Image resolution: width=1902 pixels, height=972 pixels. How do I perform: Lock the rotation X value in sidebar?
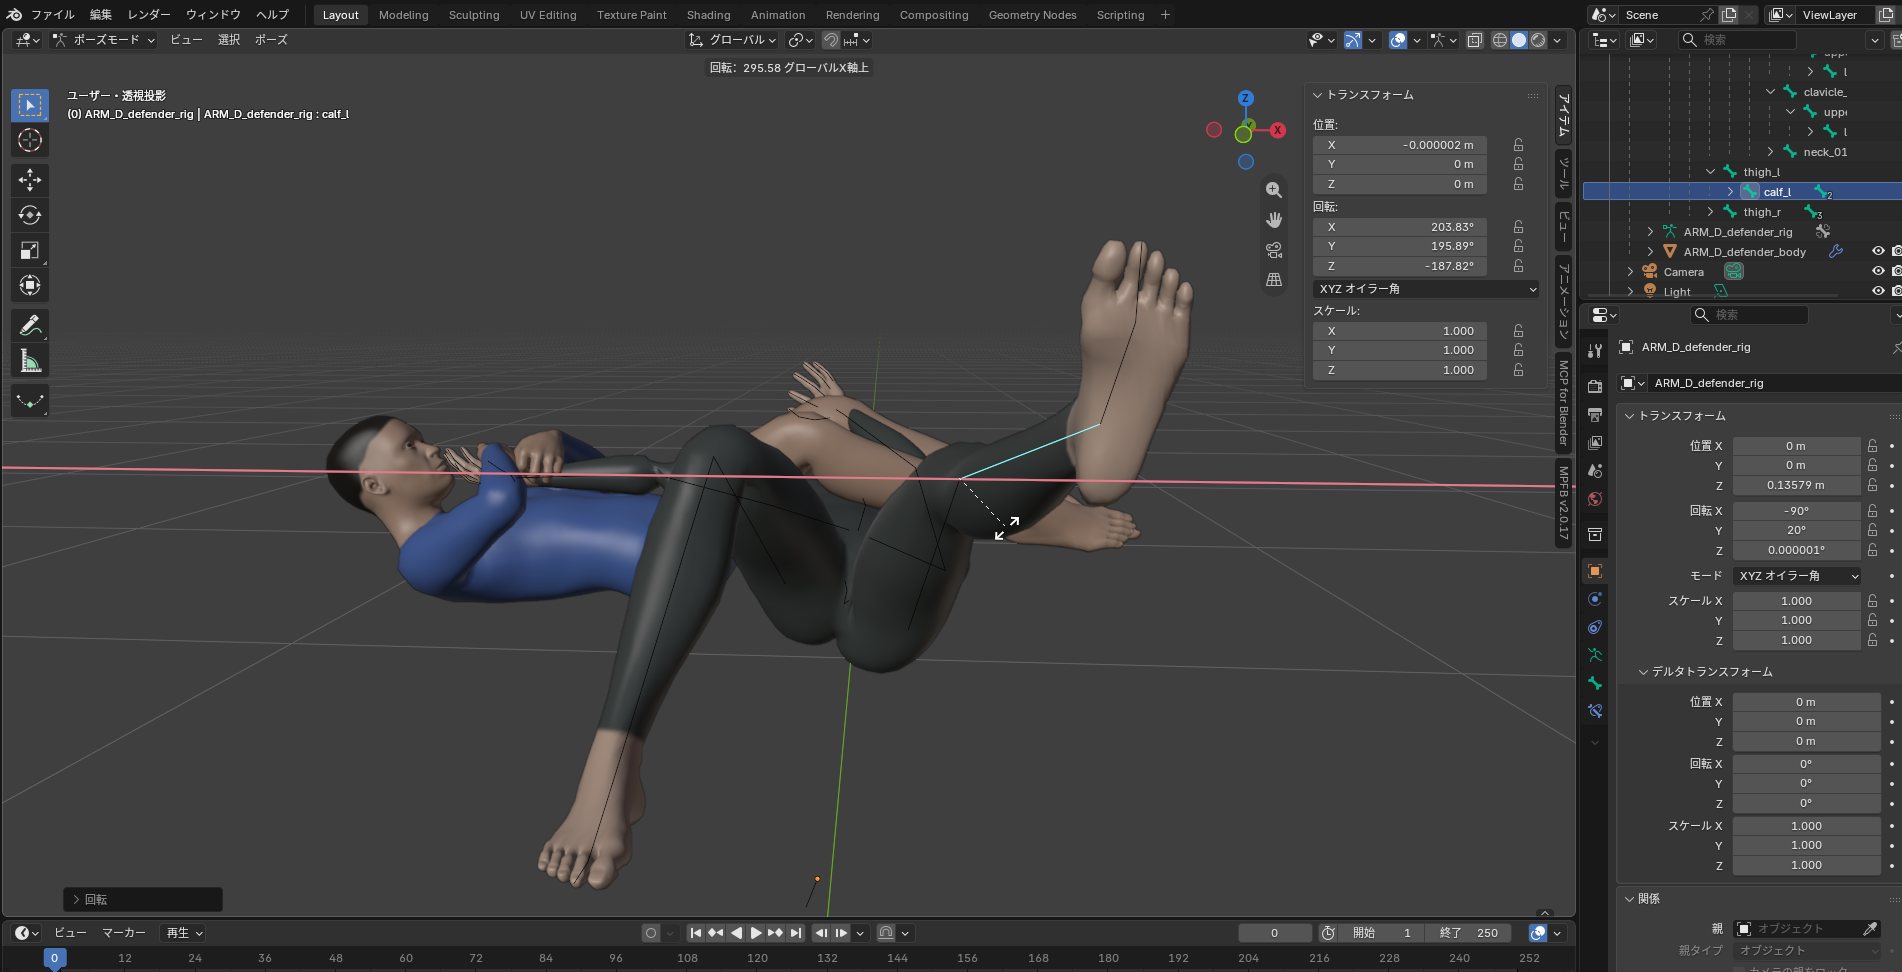click(x=1518, y=227)
